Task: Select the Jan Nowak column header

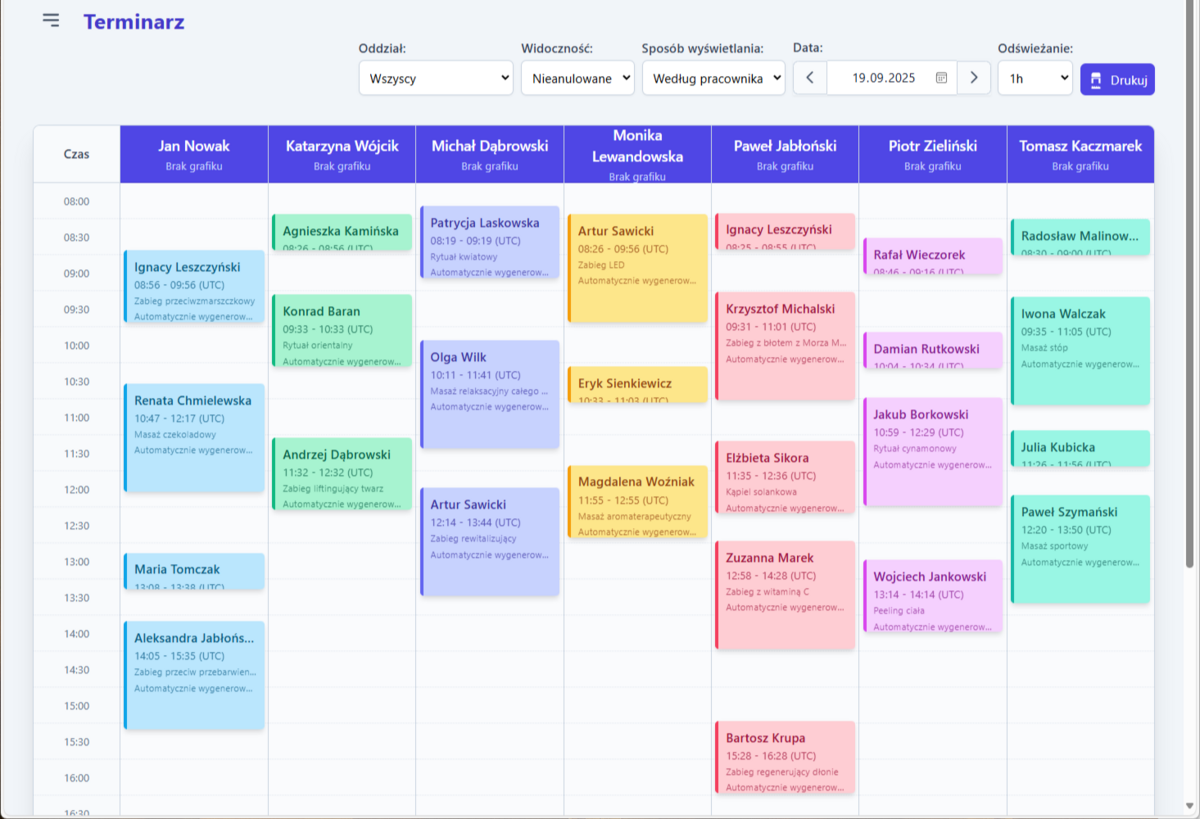Action: (194, 154)
